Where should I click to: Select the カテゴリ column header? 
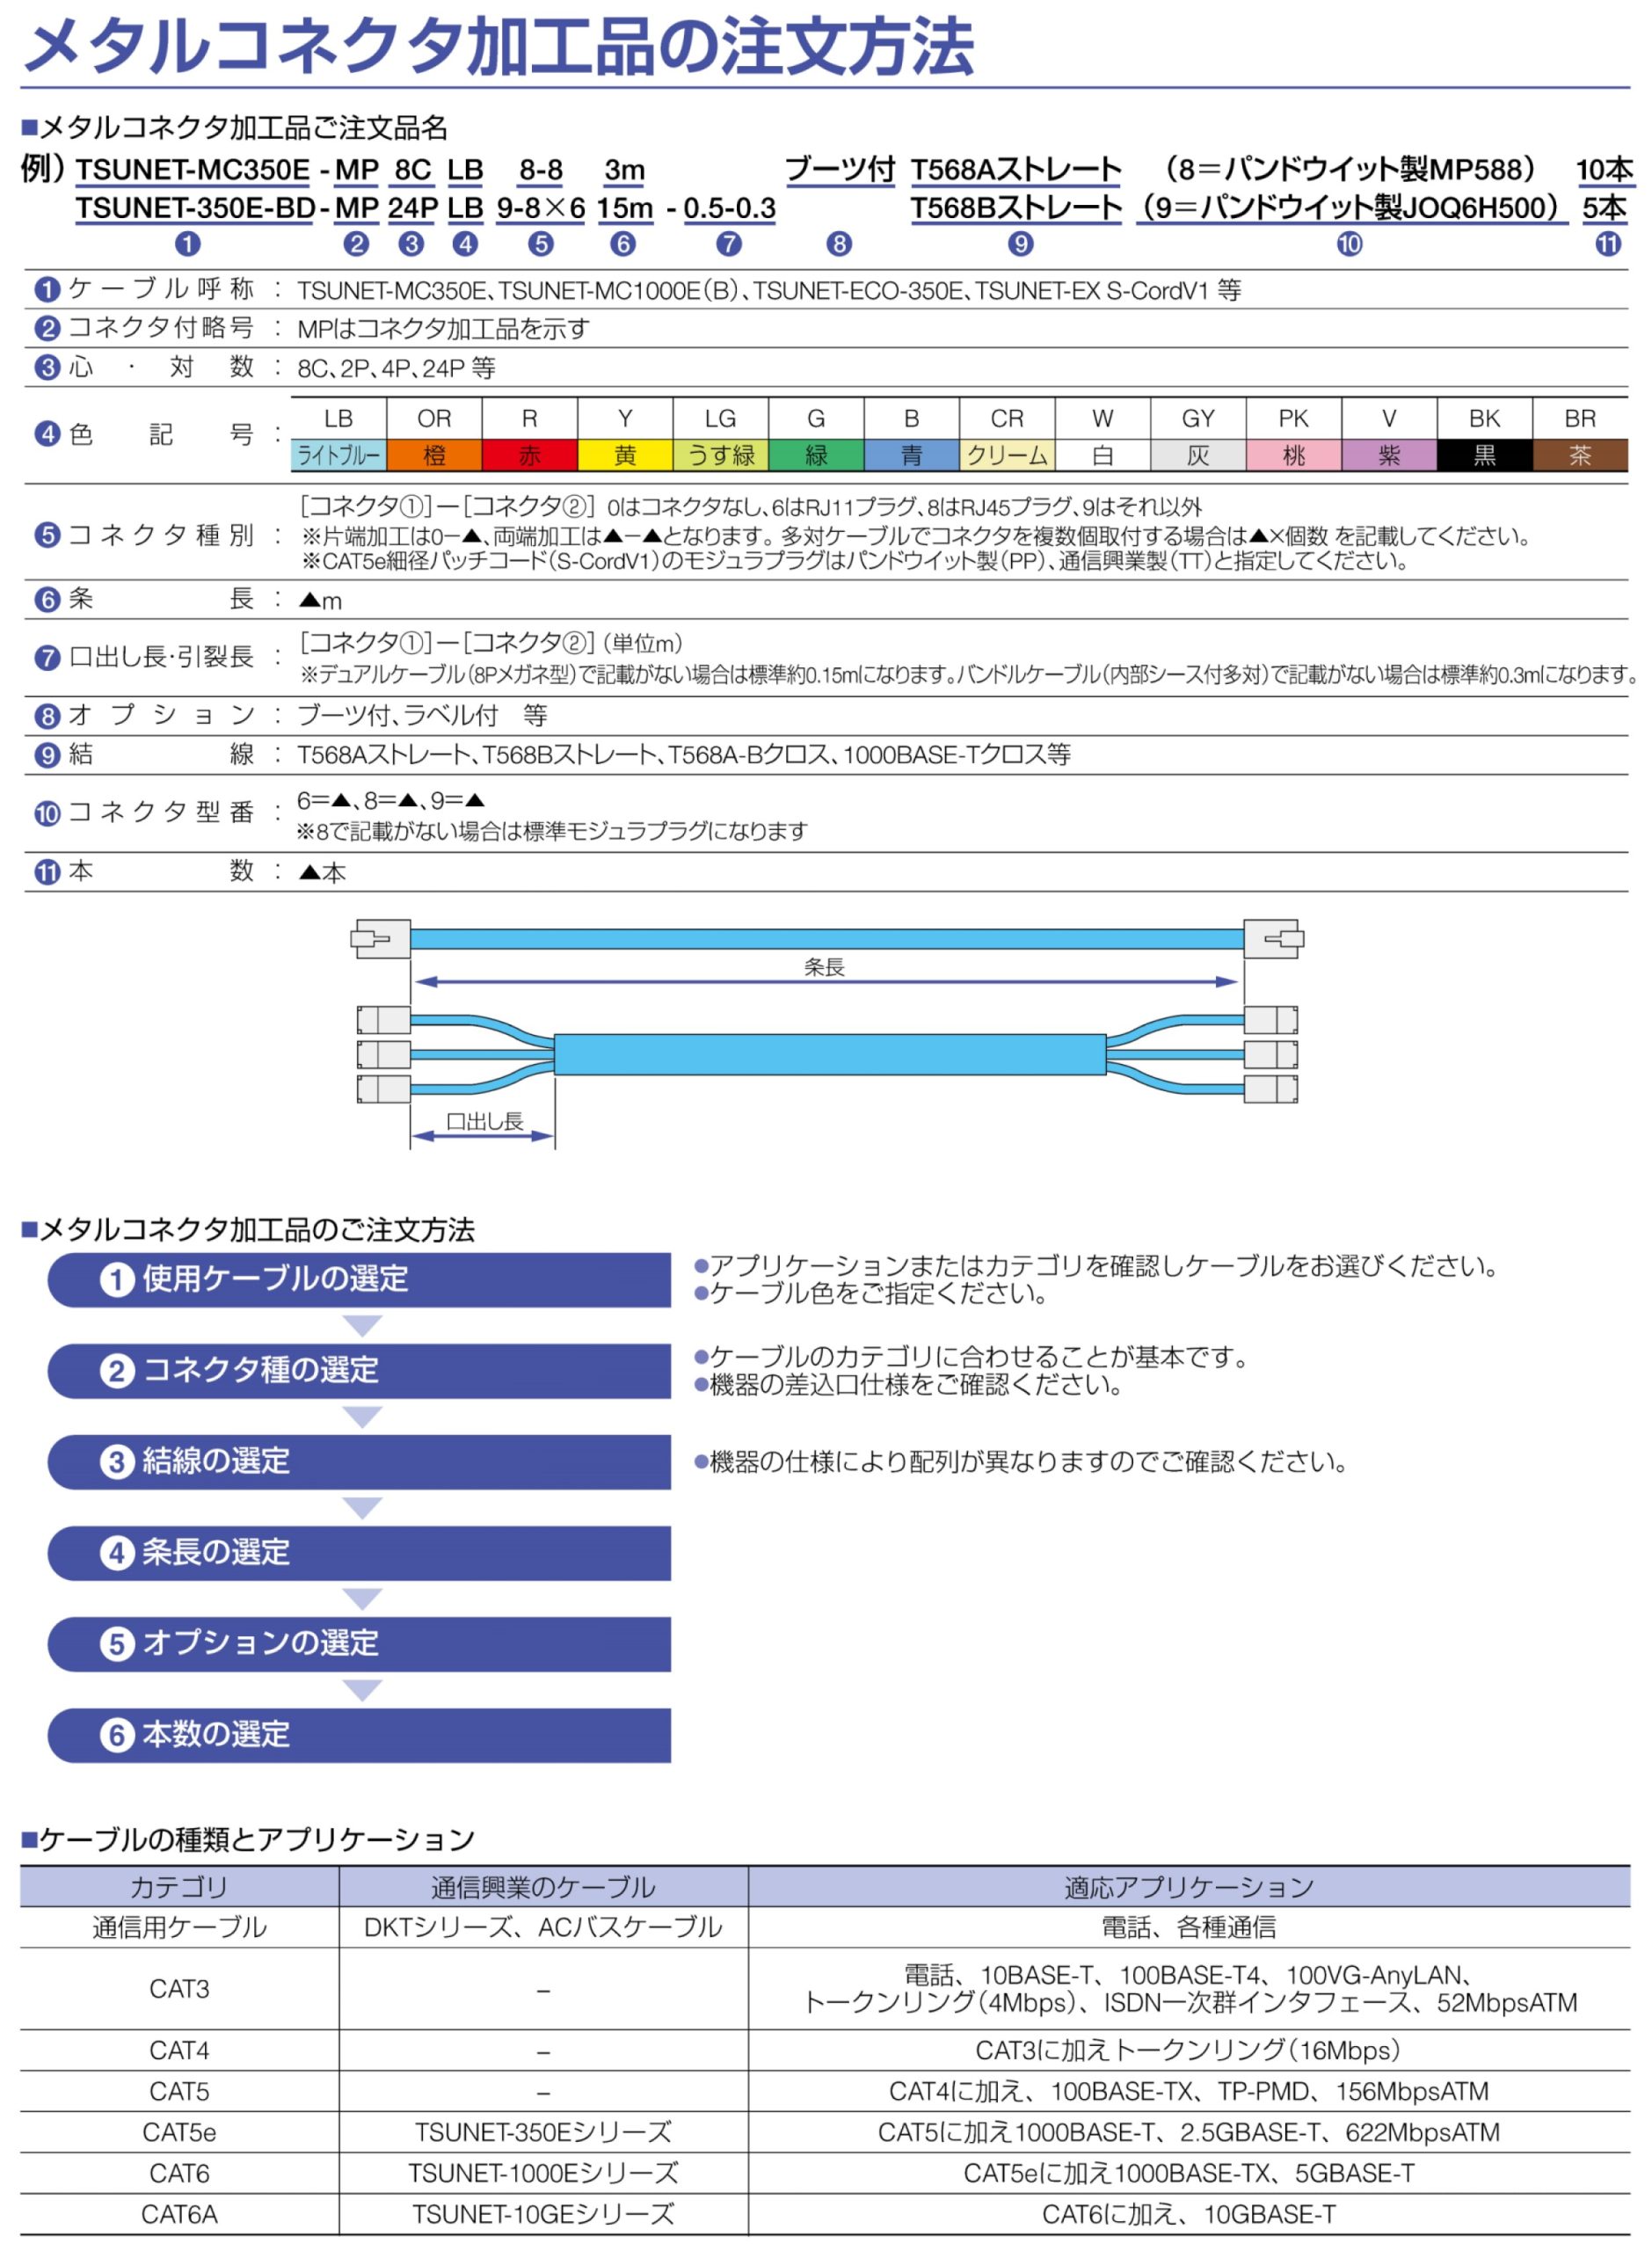(x=179, y=1887)
